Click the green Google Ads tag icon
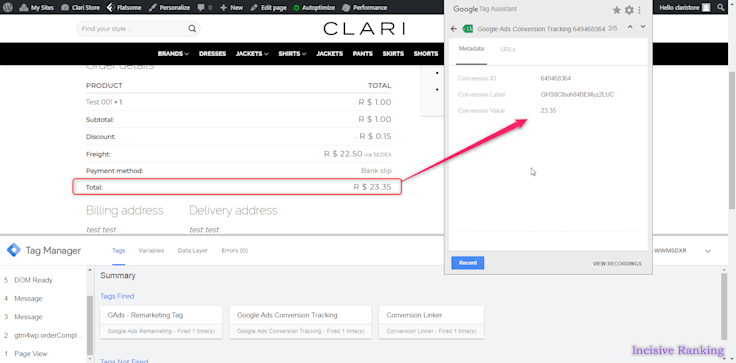The image size is (736, 363). pos(467,29)
